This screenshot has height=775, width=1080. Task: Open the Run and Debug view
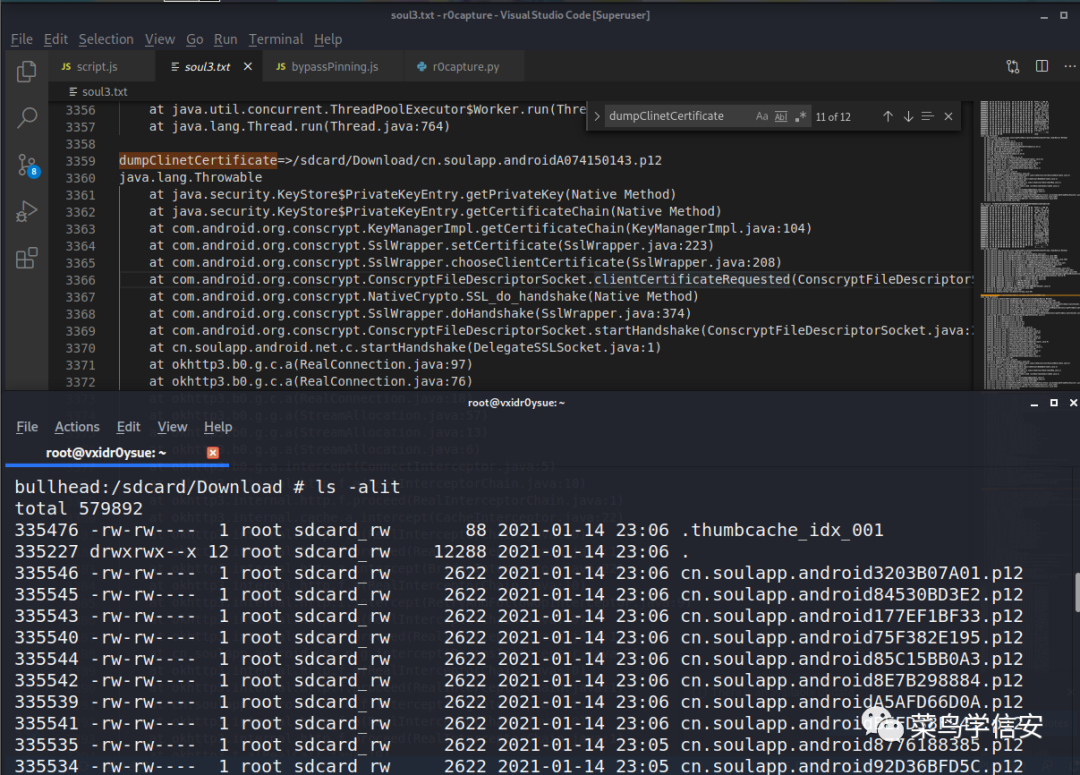tap(26, 211)
